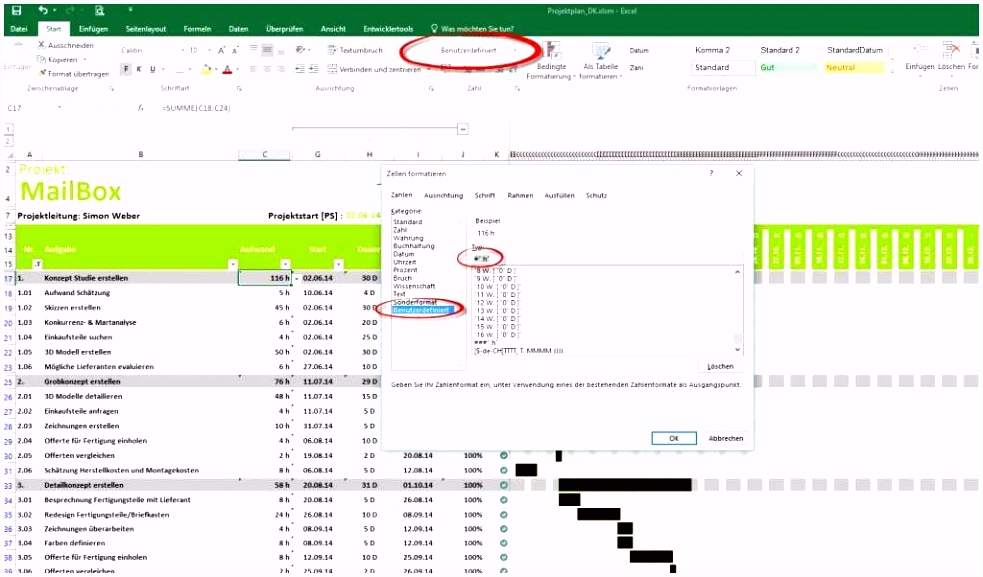This screenshot has width=983, height=577.
Task: Apply the red font color A
Action: tap(227, 69)
